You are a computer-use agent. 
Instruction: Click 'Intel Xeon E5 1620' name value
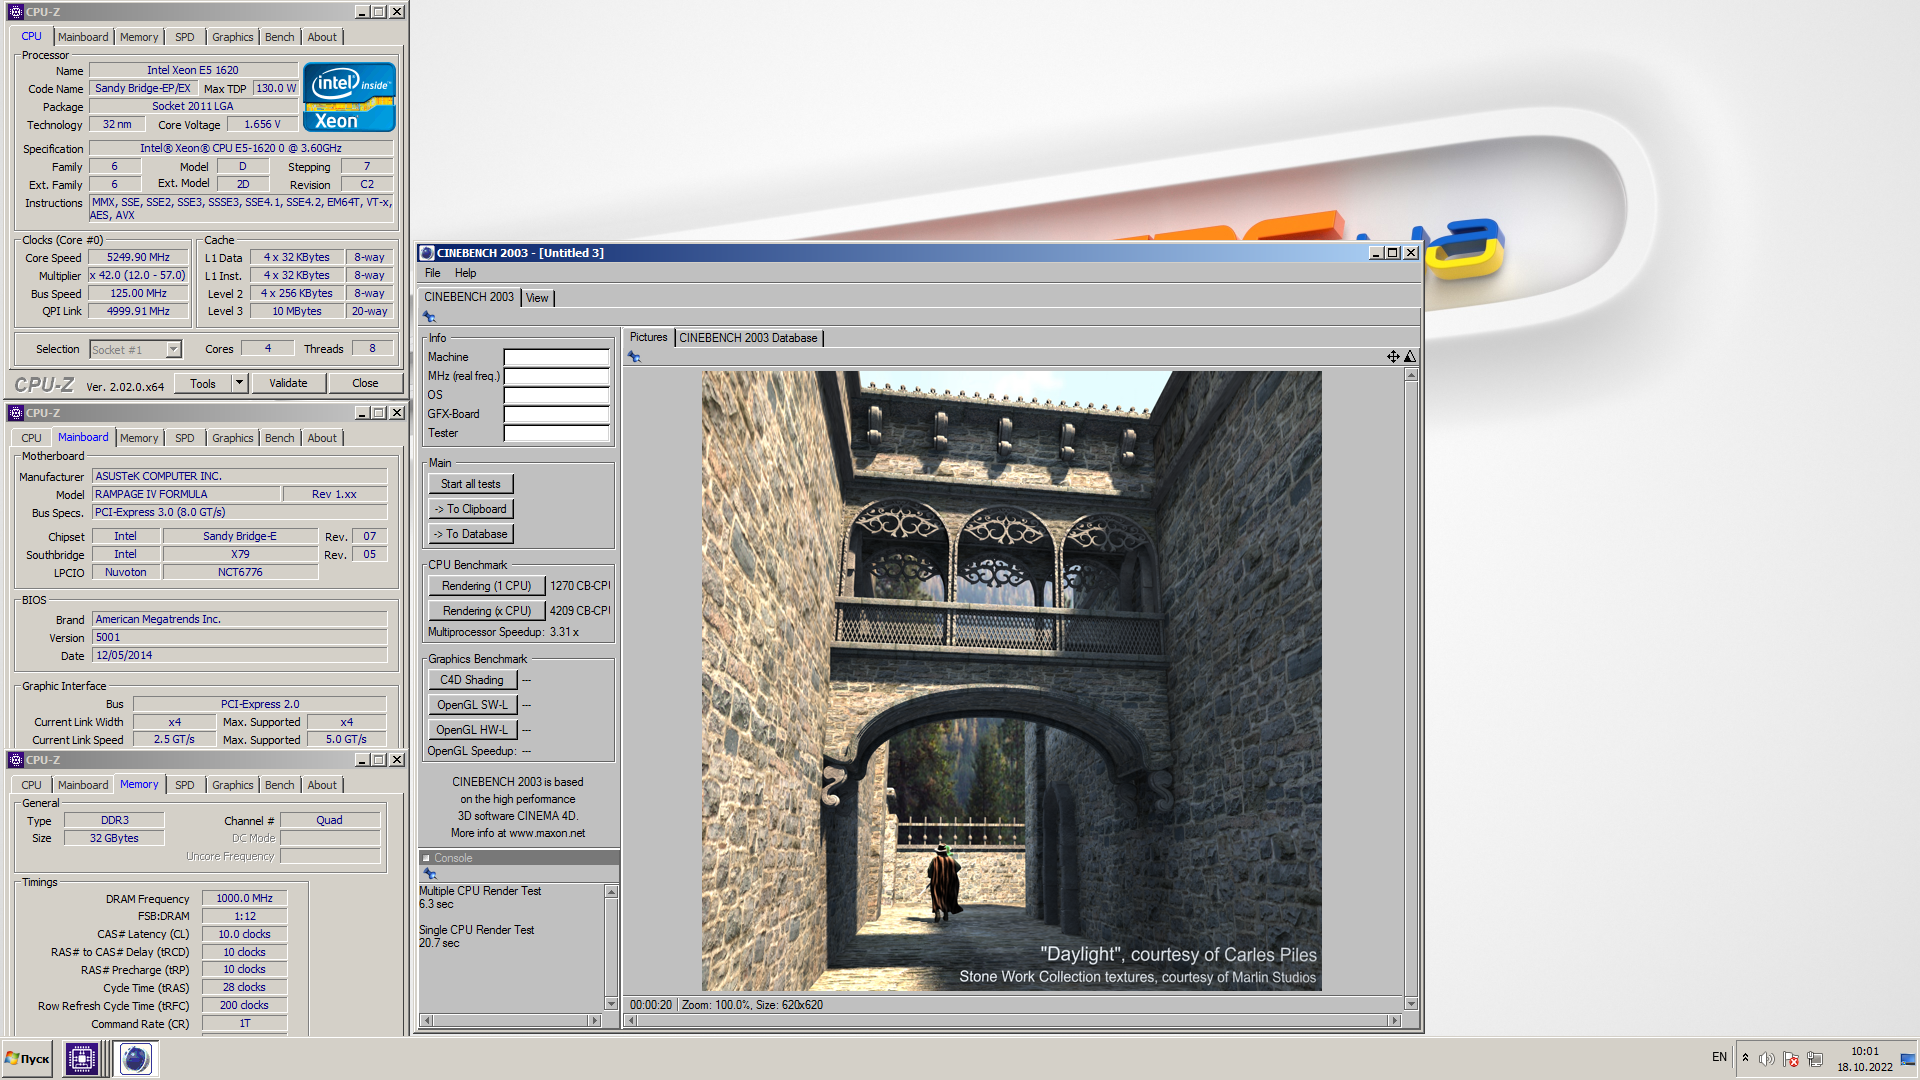point(193,70)
